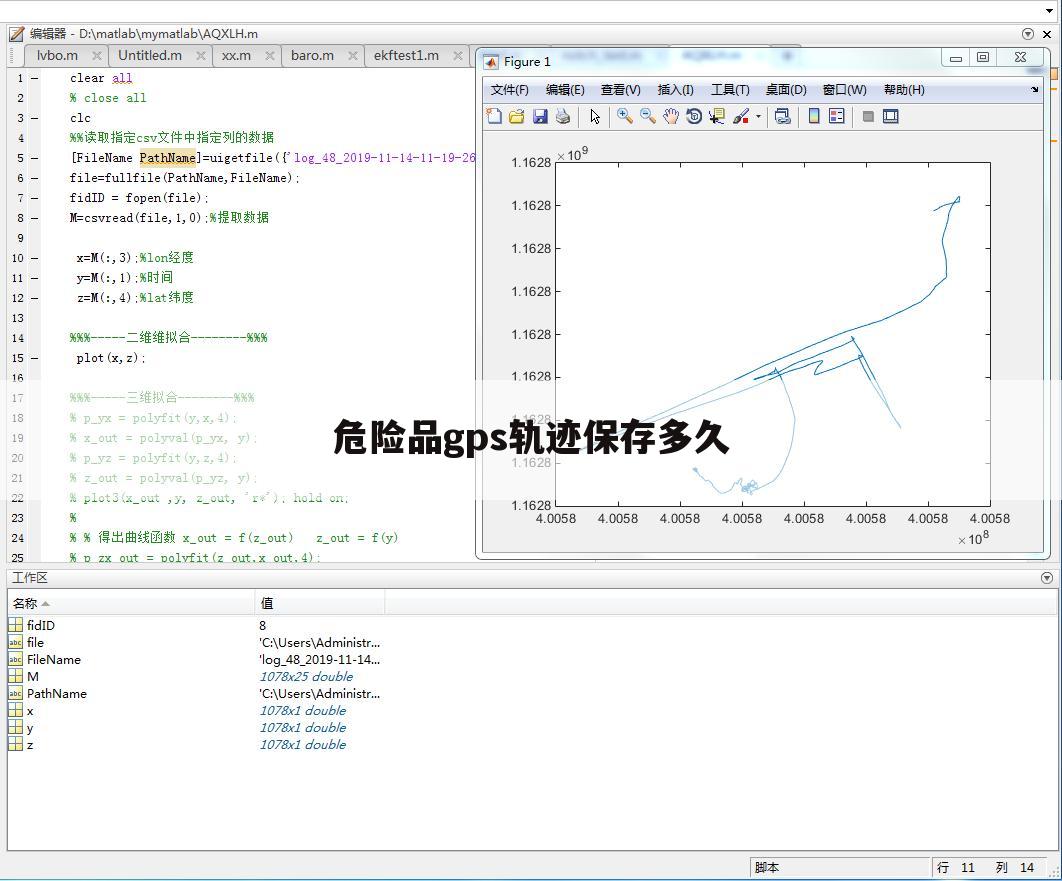Open the 编辑(E) menu in Figure 1
Screen dimensions: 1062x881
click(x=565, y=90)
